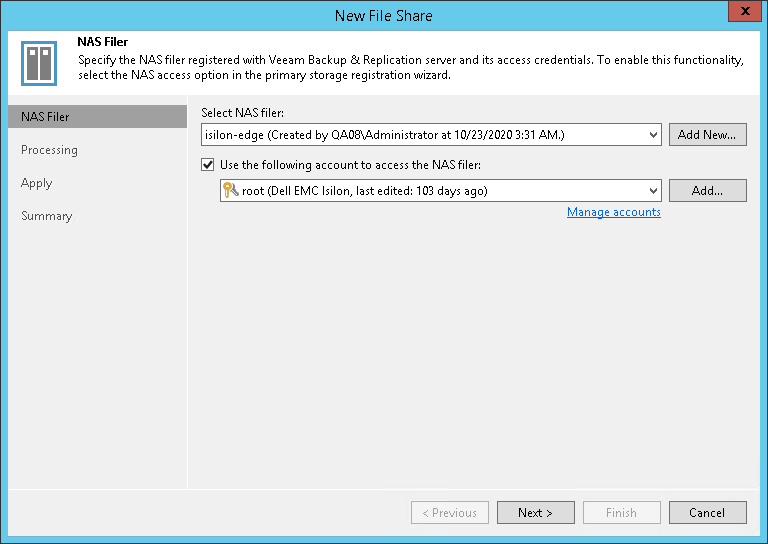Switch to the Processing step
This screenshot has height=544, width=768.
(49, 150)
